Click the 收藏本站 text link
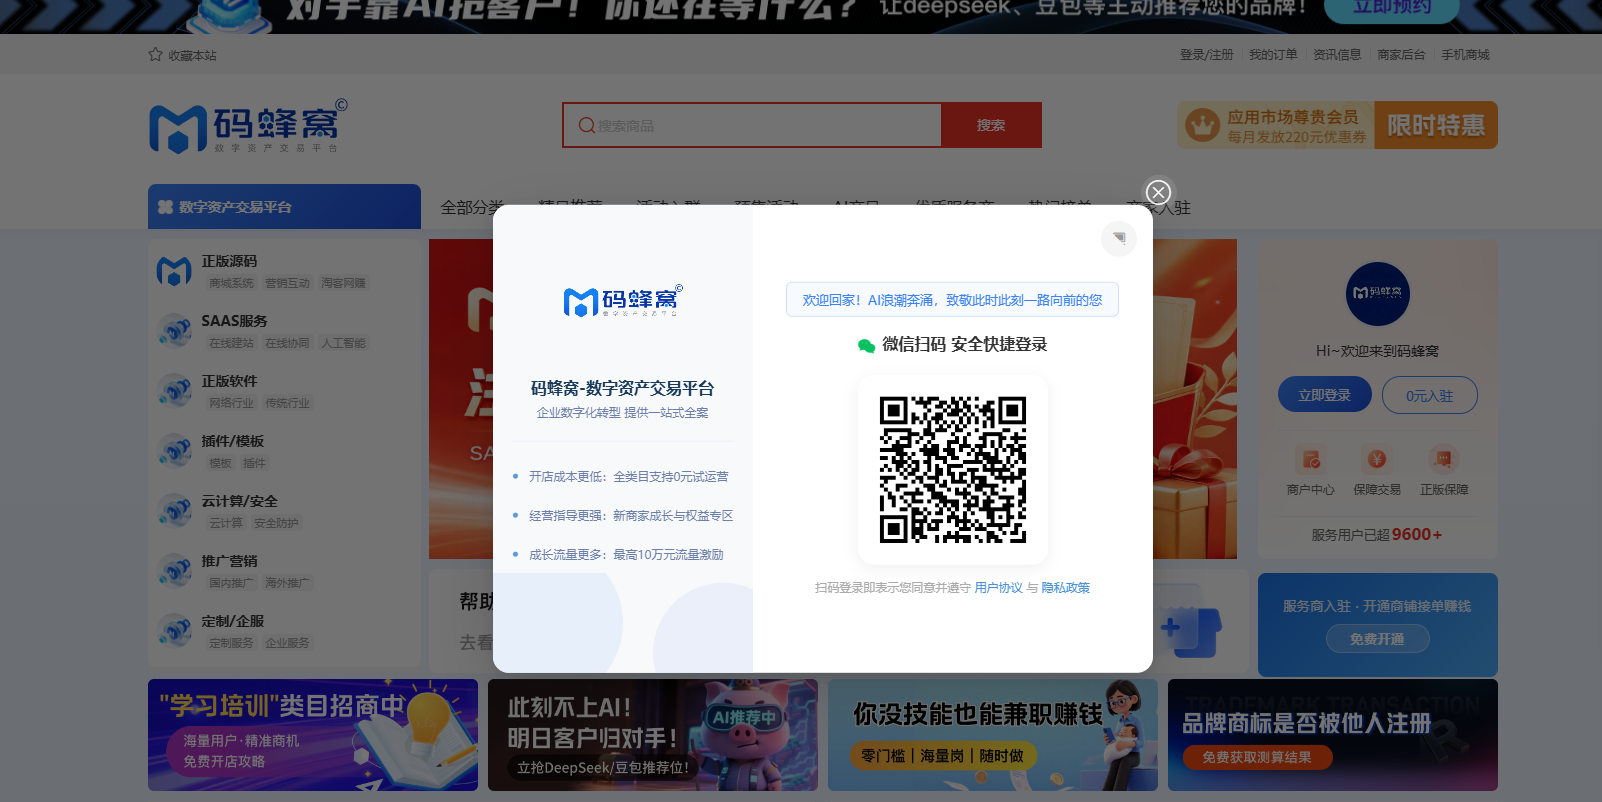Image resolution: width=1602 pixels, height=802 pixels. click(x=192, y=56)
